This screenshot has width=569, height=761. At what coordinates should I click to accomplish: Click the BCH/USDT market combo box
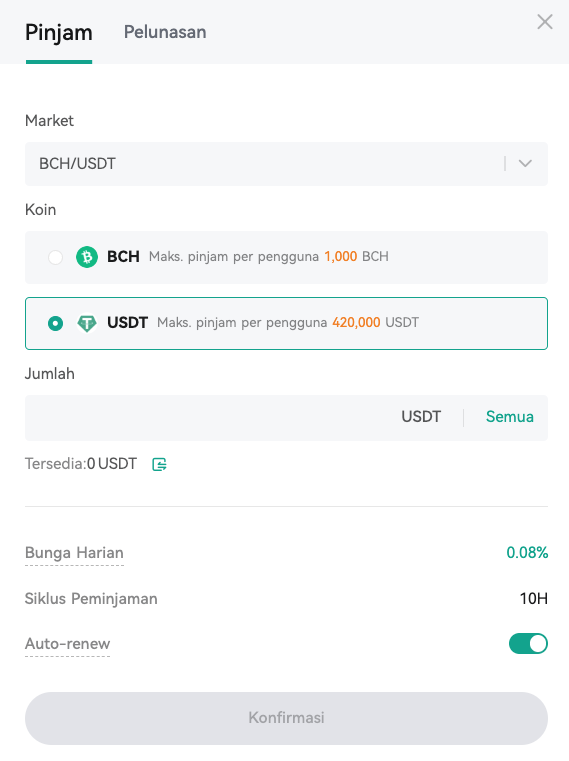286,164
